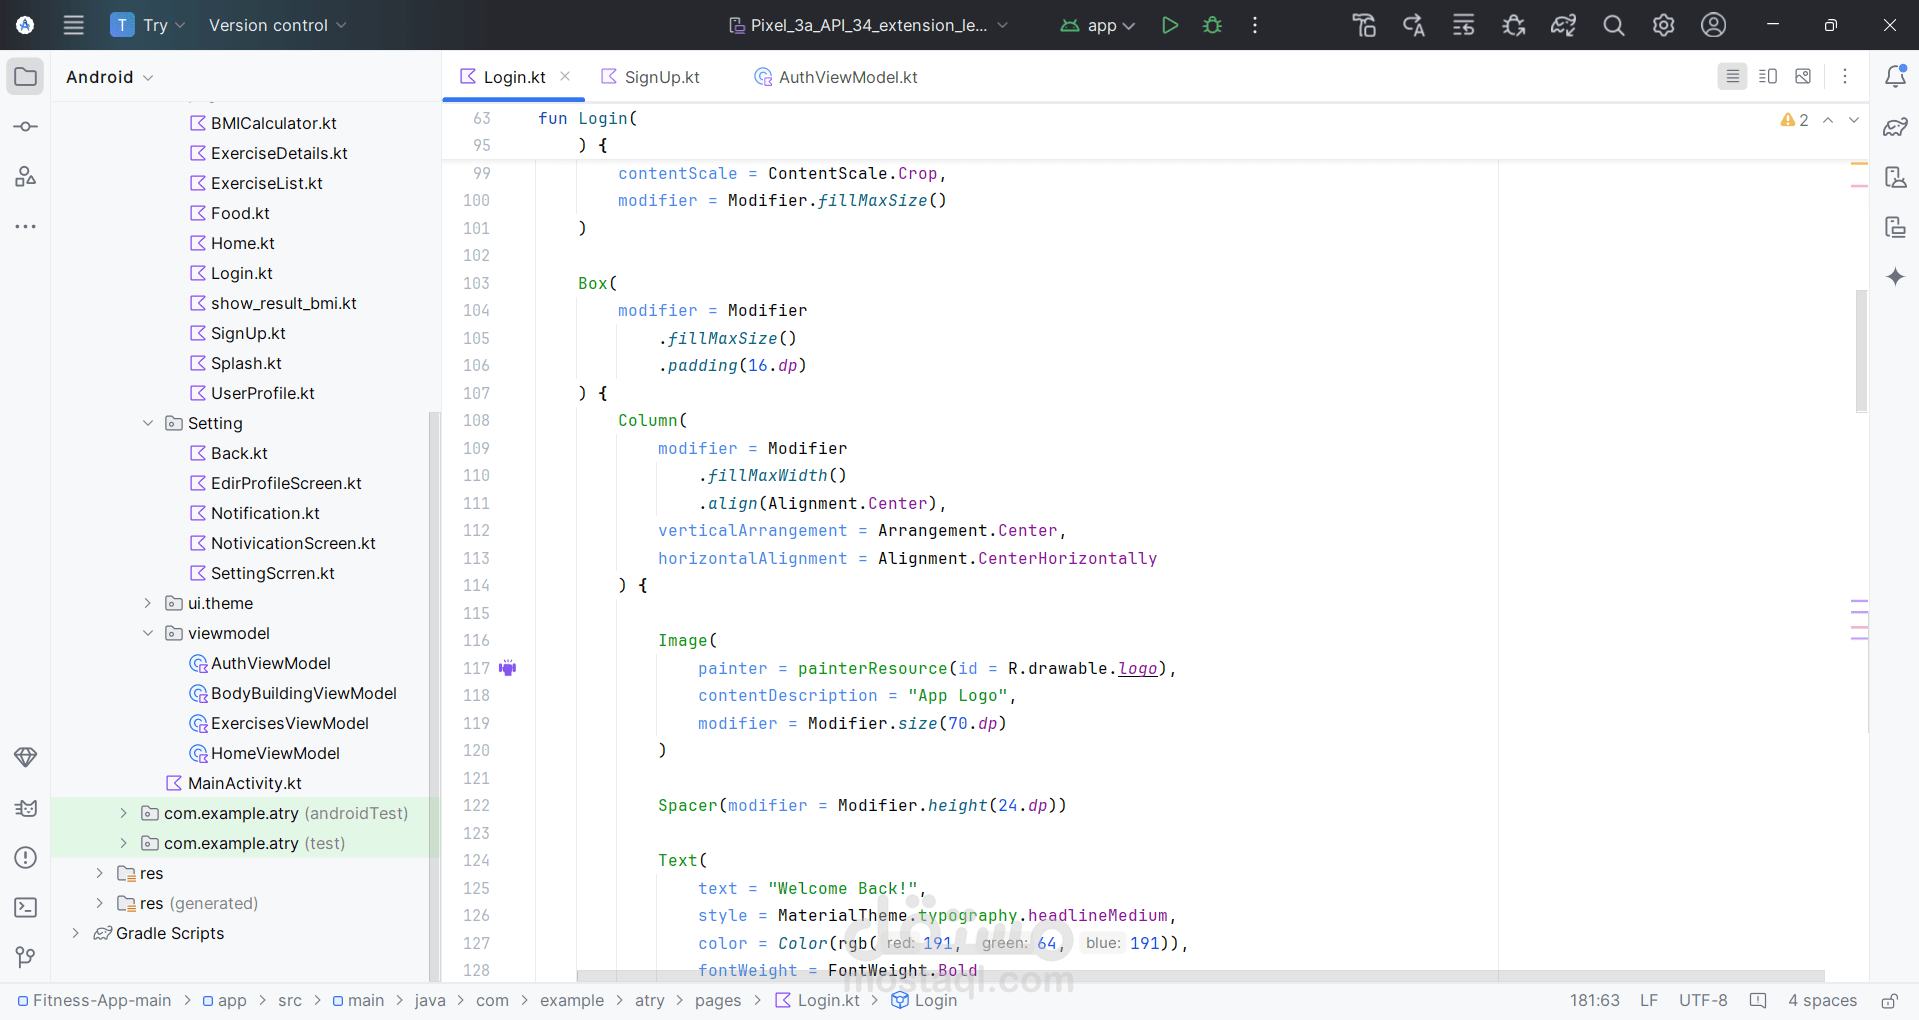The image size is (1919, 1020).
Task: Open the Terminal tool window
Action: [26, 908]
